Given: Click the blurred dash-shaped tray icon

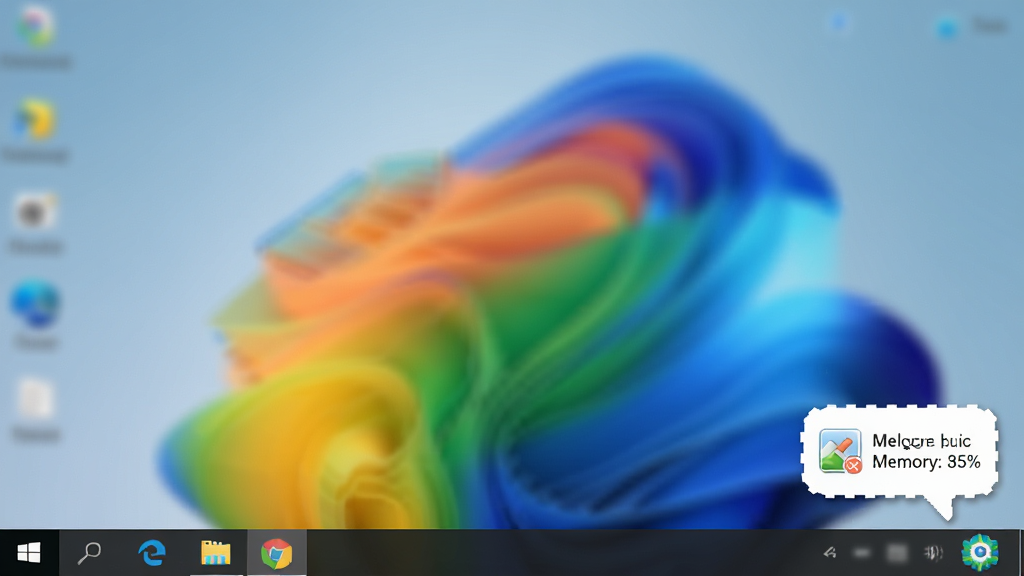Looking at the screenshot, I should [862, 553].
